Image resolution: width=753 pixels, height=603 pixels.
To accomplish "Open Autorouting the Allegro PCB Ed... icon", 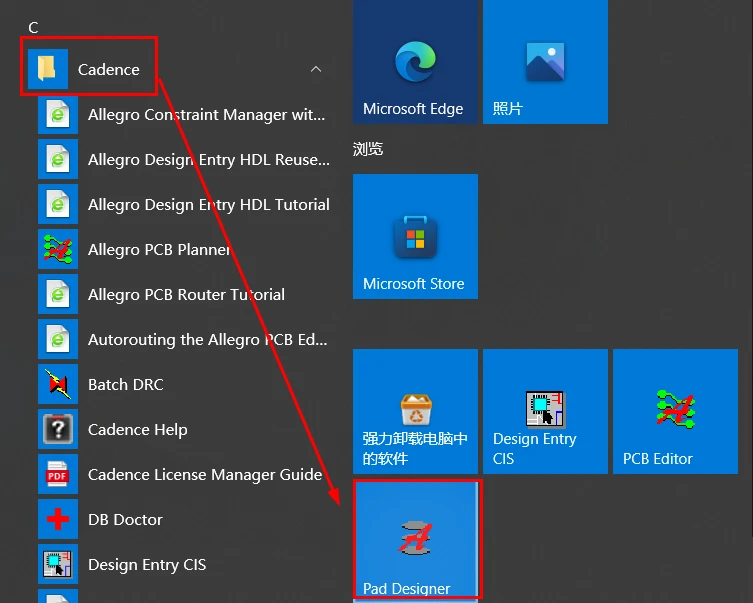I will pos(58,339).
